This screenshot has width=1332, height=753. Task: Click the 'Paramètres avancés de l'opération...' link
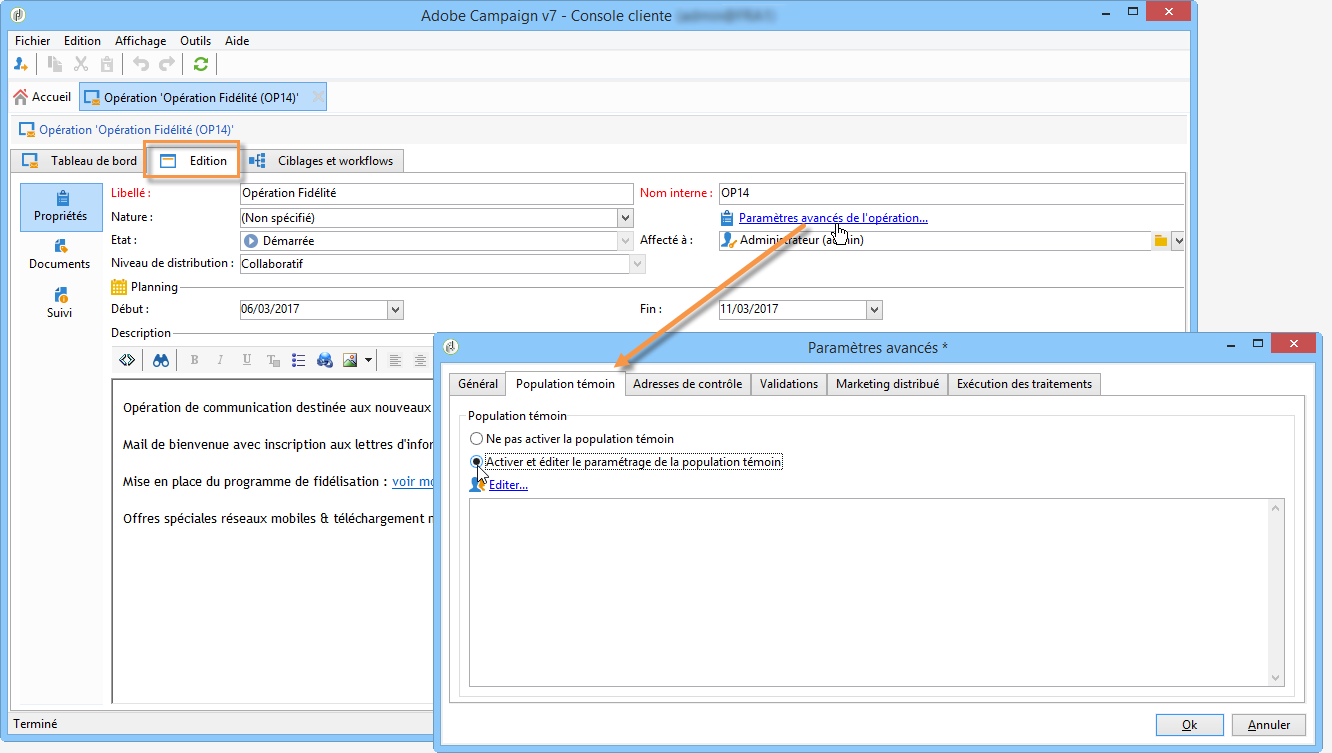tap(833, 218)
